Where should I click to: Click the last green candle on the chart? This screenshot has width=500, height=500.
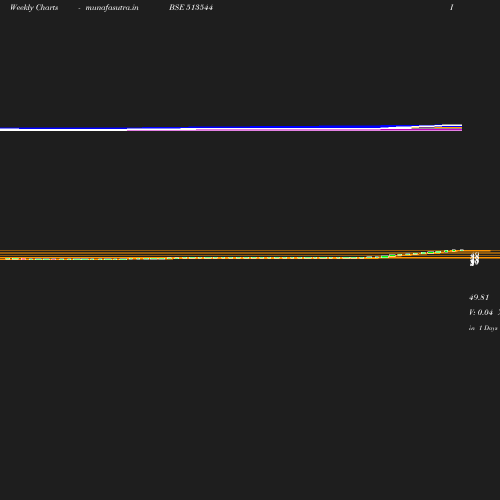[x=462, y=250]
